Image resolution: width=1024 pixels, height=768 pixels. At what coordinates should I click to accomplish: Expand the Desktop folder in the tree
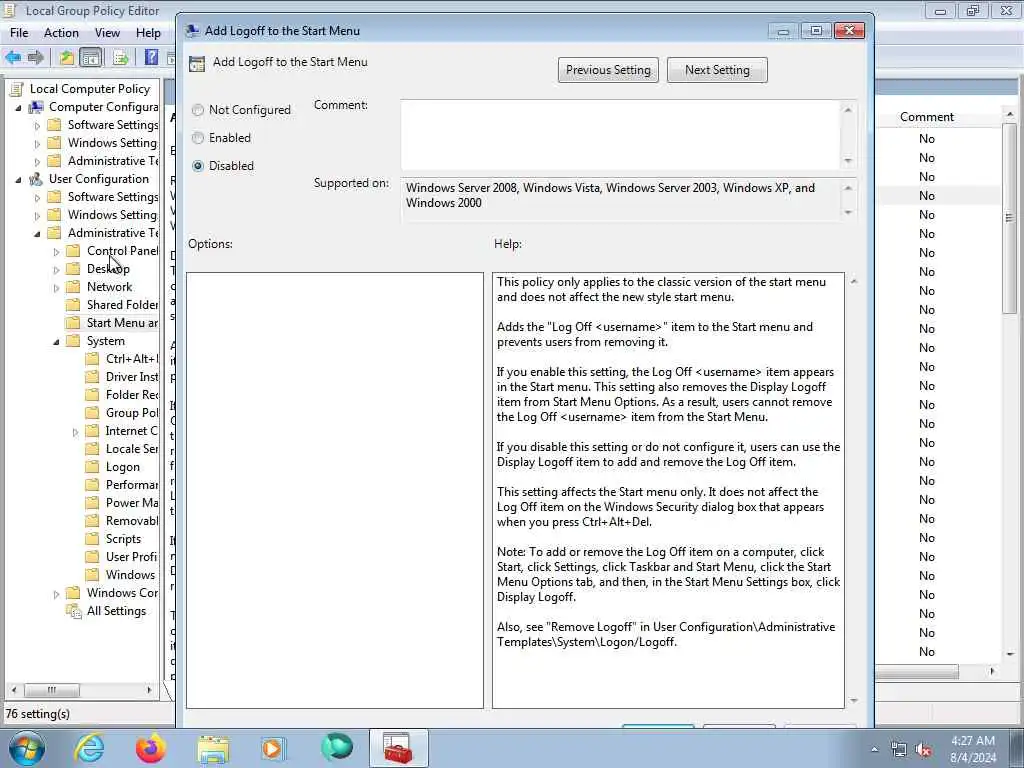click(x=56, y=269)
